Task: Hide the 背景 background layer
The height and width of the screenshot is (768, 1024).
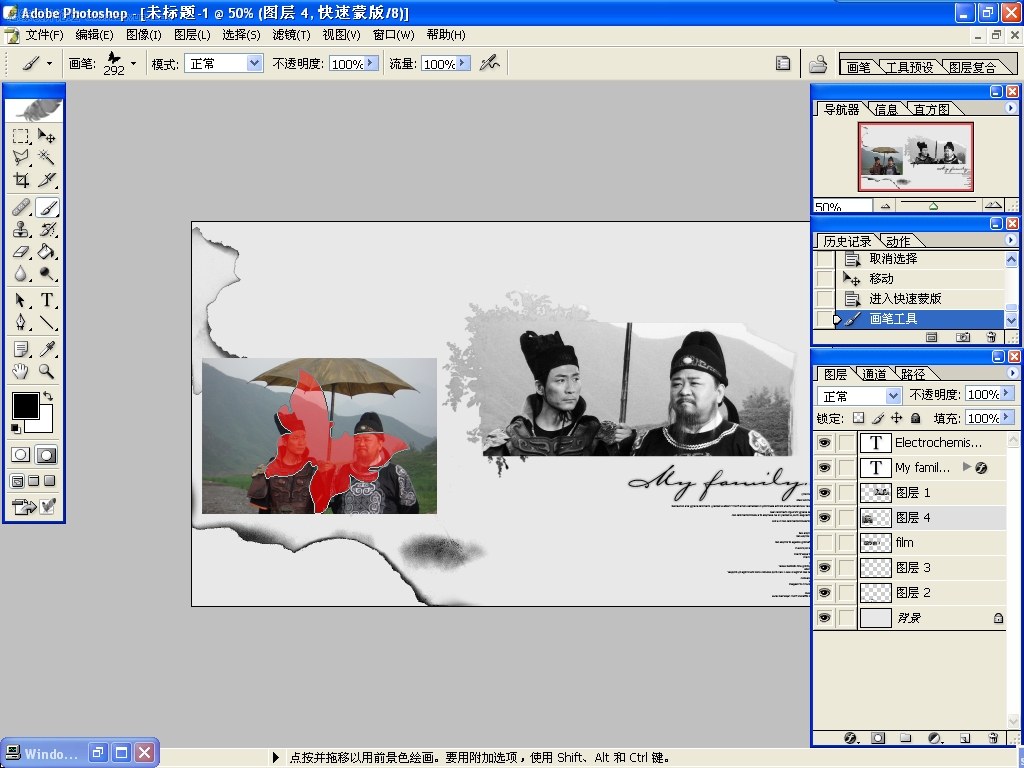Action: (x=824, y=618)
